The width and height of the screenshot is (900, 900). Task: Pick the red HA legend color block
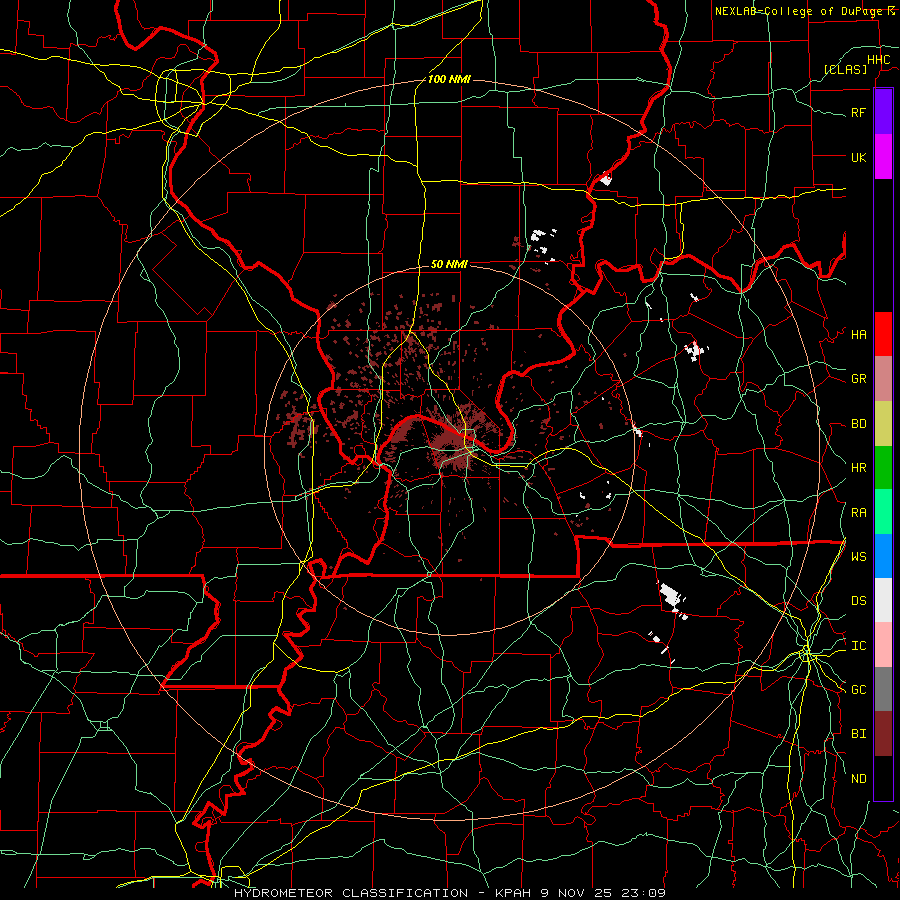[x=883, y=334]
